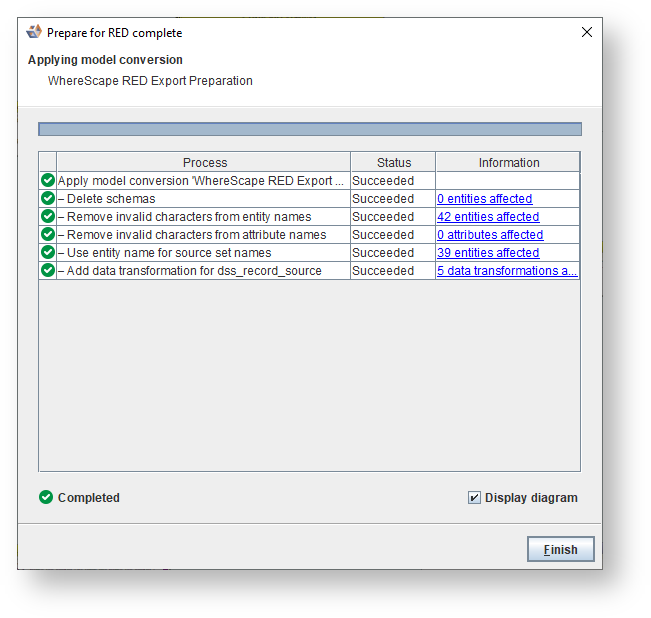651x618 pixels.
Task: Open the 0 entities affected link
Action: pyautogui.click(x=484, y=199)
